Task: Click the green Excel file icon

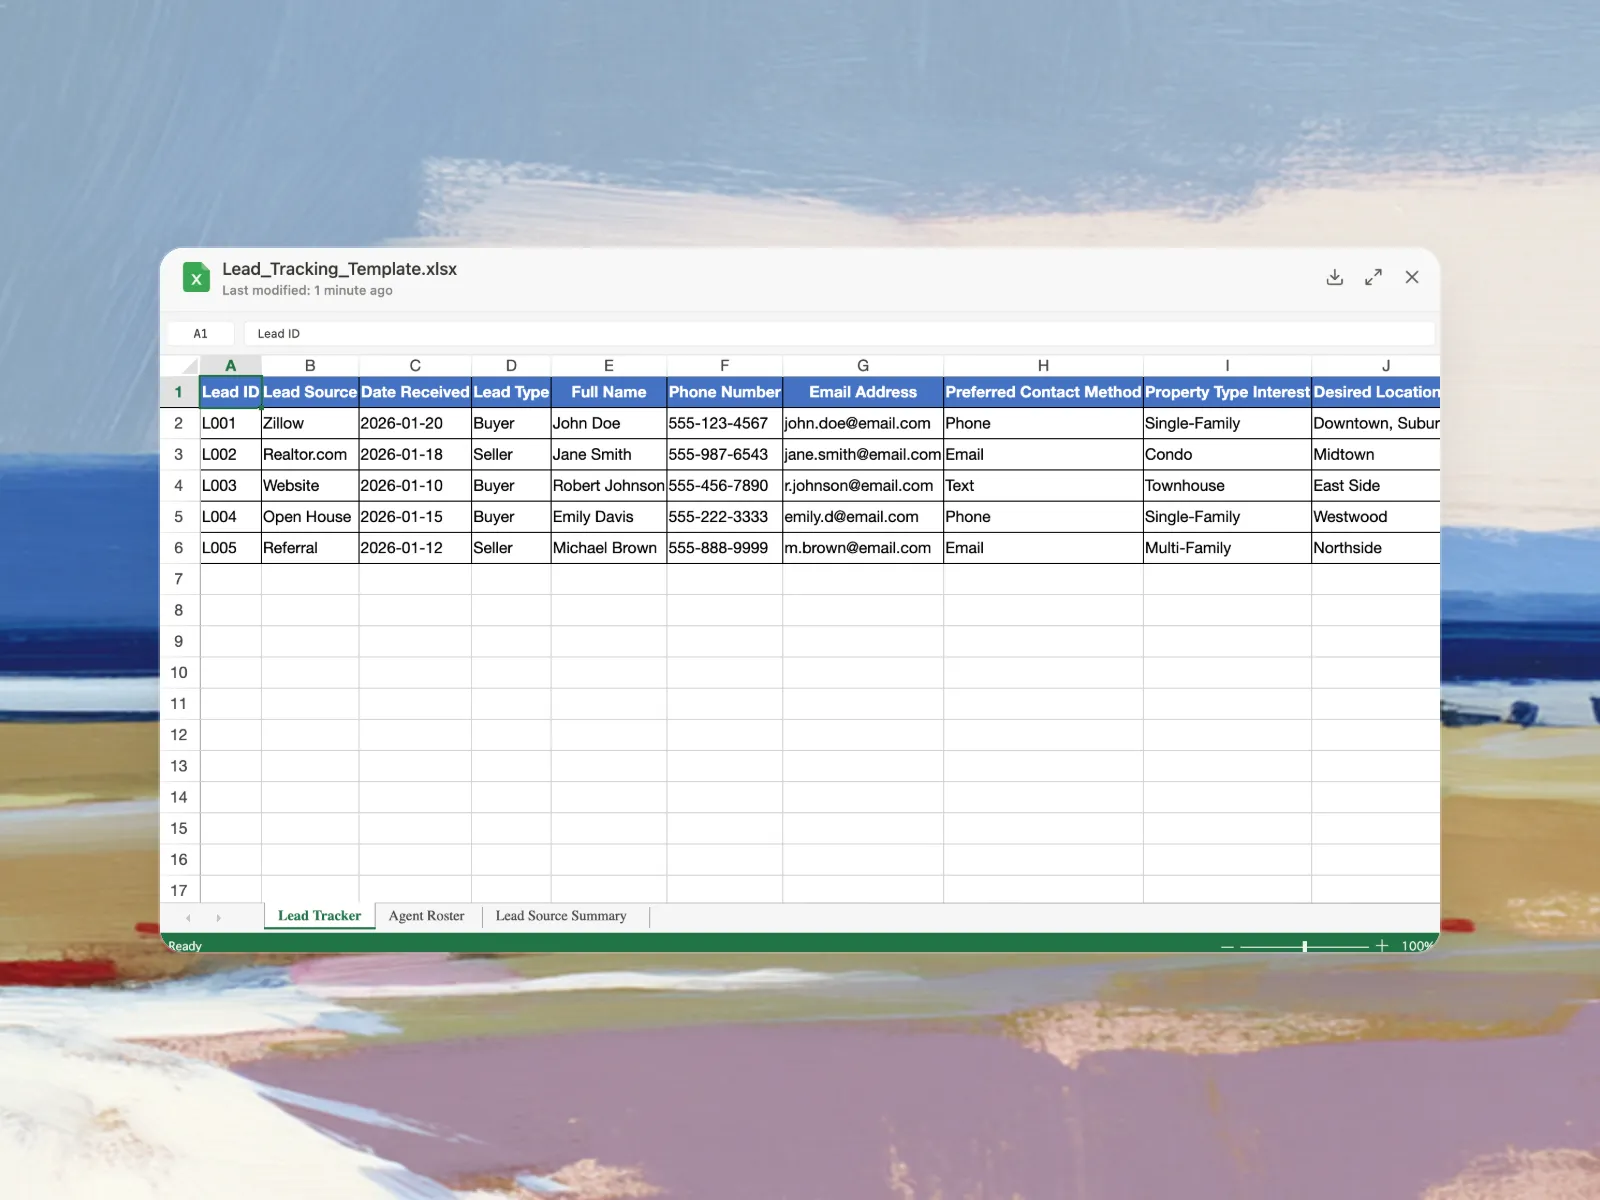Action: click(196, 278)
